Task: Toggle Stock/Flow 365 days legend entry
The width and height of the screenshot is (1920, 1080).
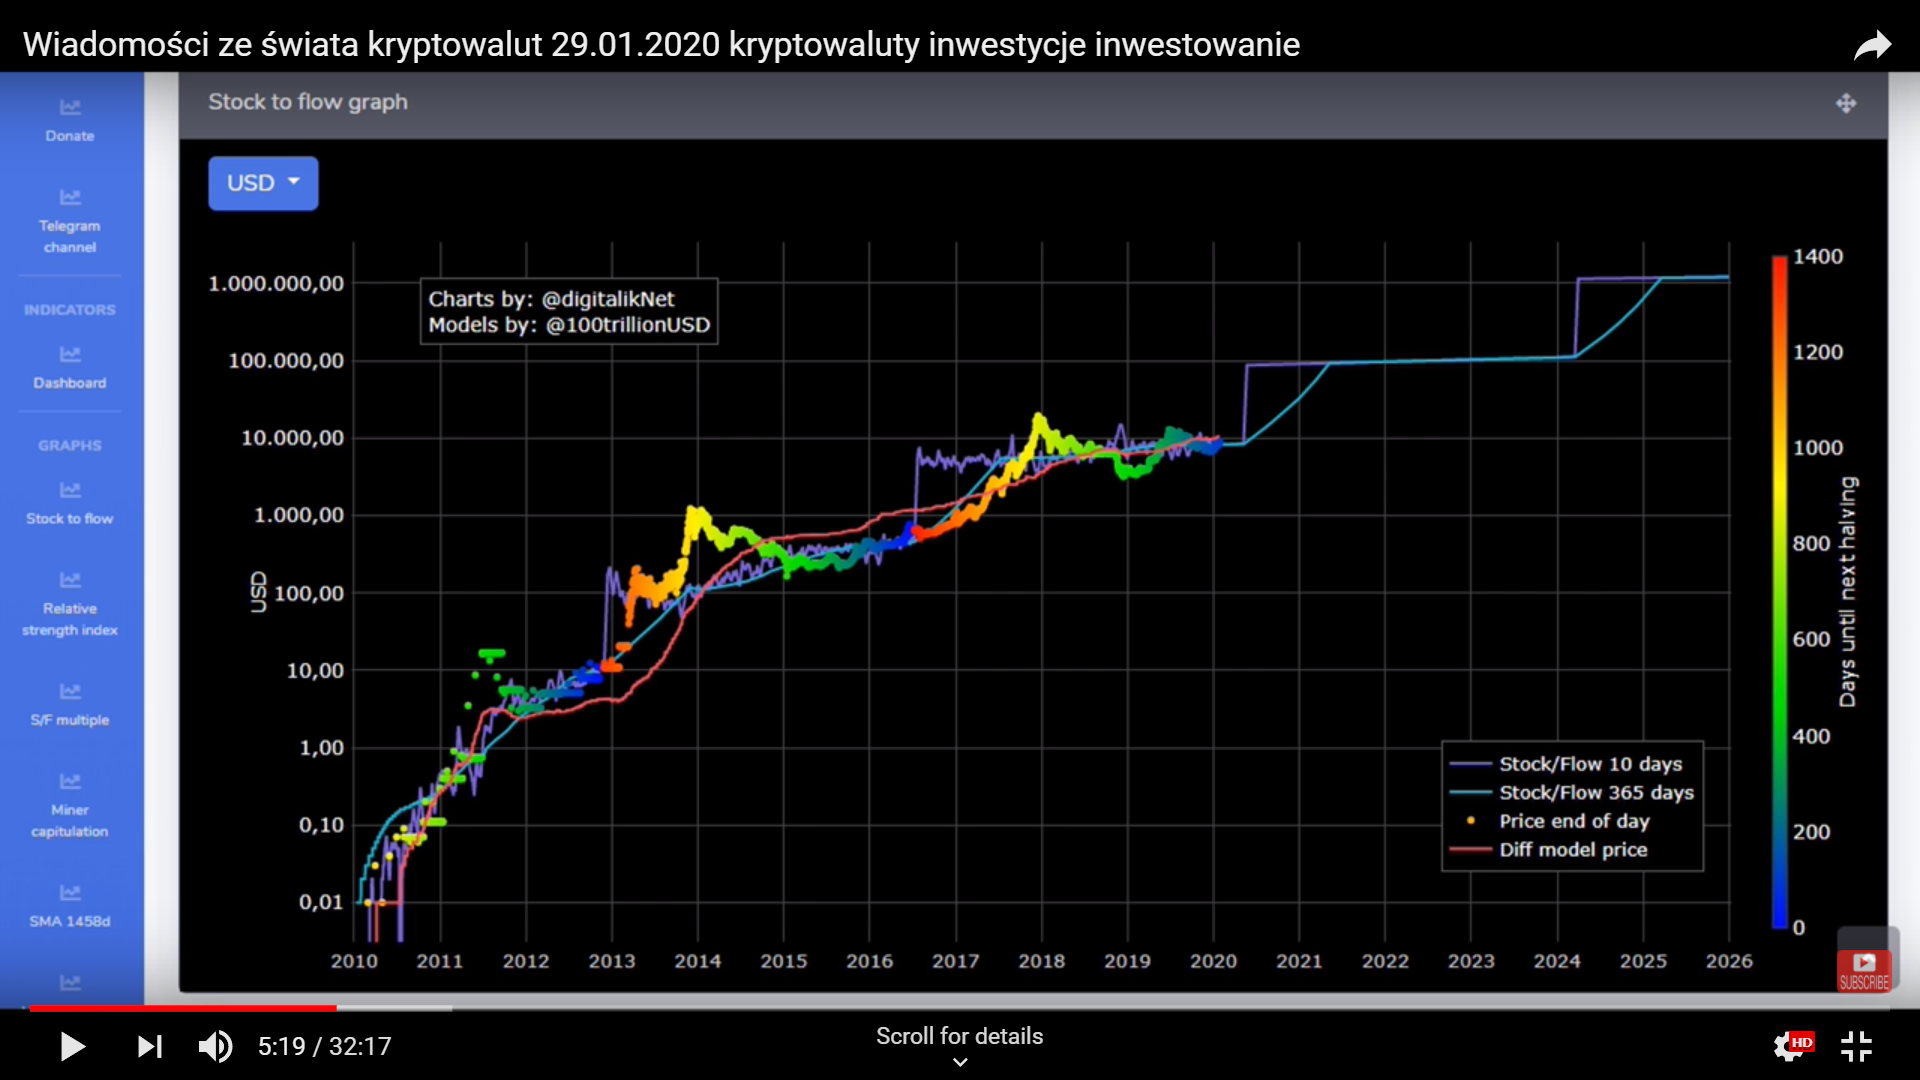Action: (x=1572, y=793)
